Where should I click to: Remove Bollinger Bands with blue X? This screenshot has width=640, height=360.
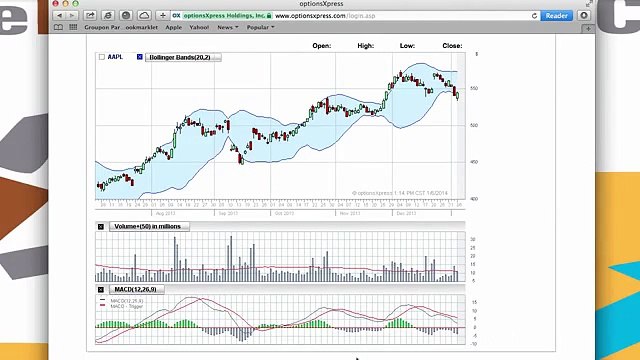point(140,57)
